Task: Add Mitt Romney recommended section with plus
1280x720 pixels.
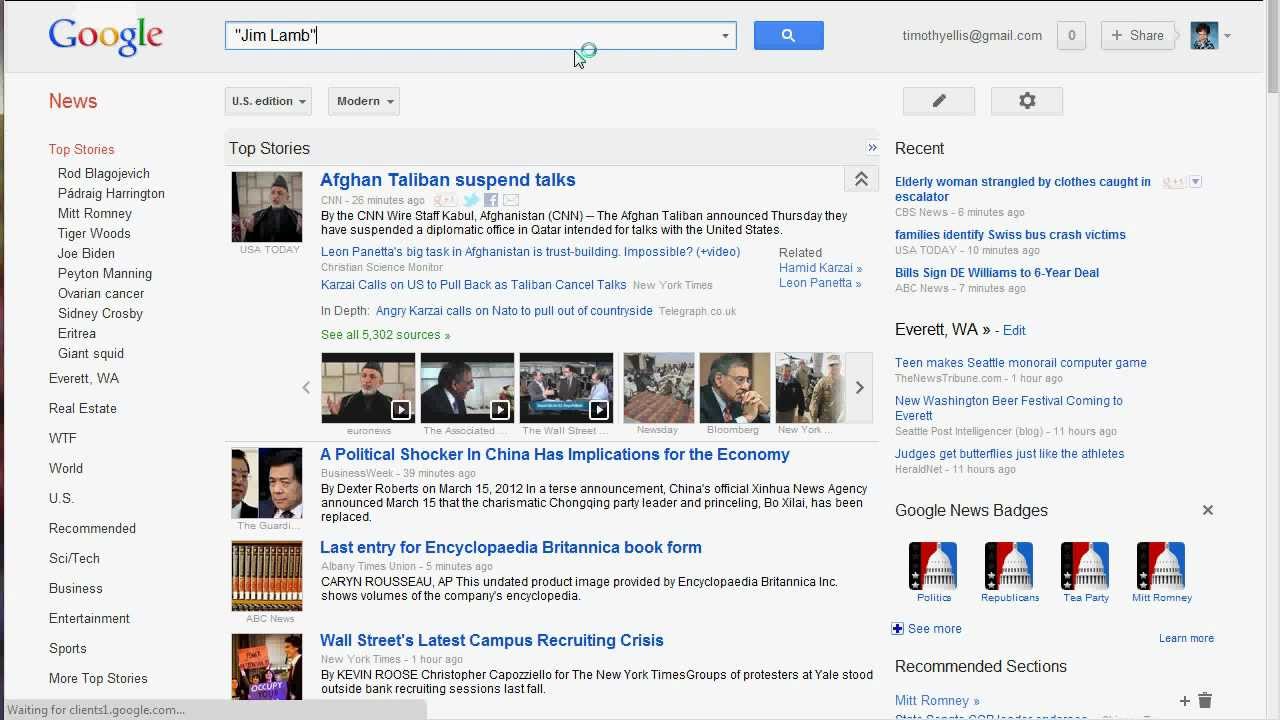Action: coord(1184,701)
